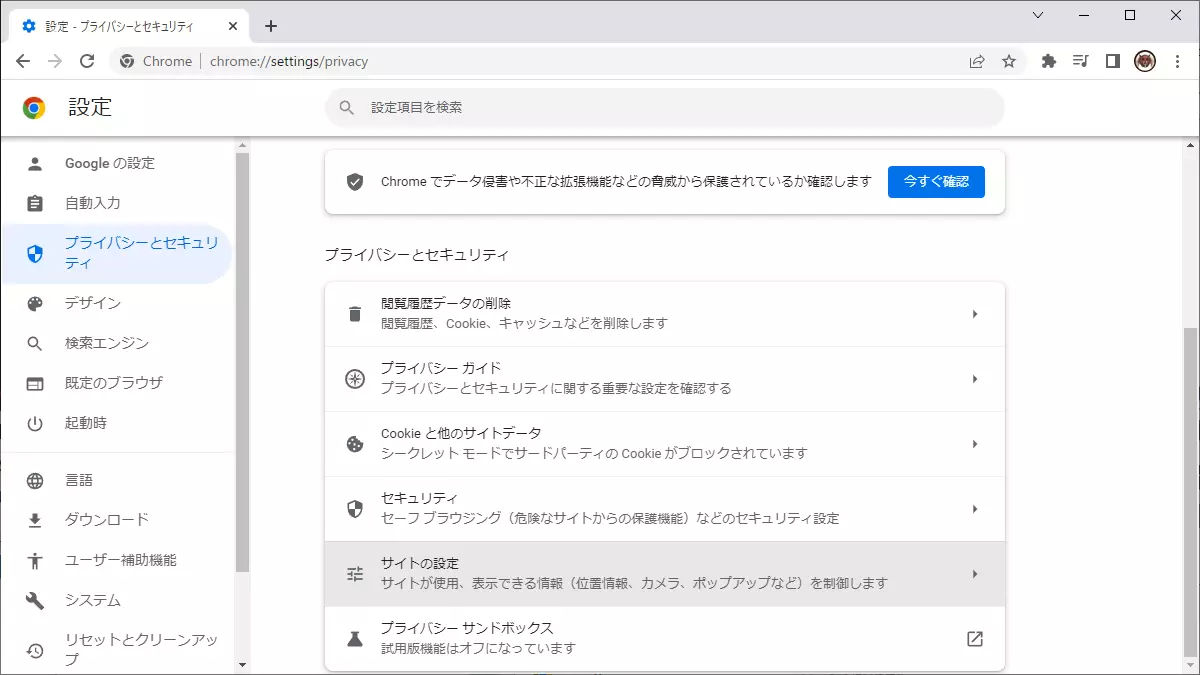Open the media control icon in toolbar
Screen dimensions: 1200x675
coord(1080,61)
